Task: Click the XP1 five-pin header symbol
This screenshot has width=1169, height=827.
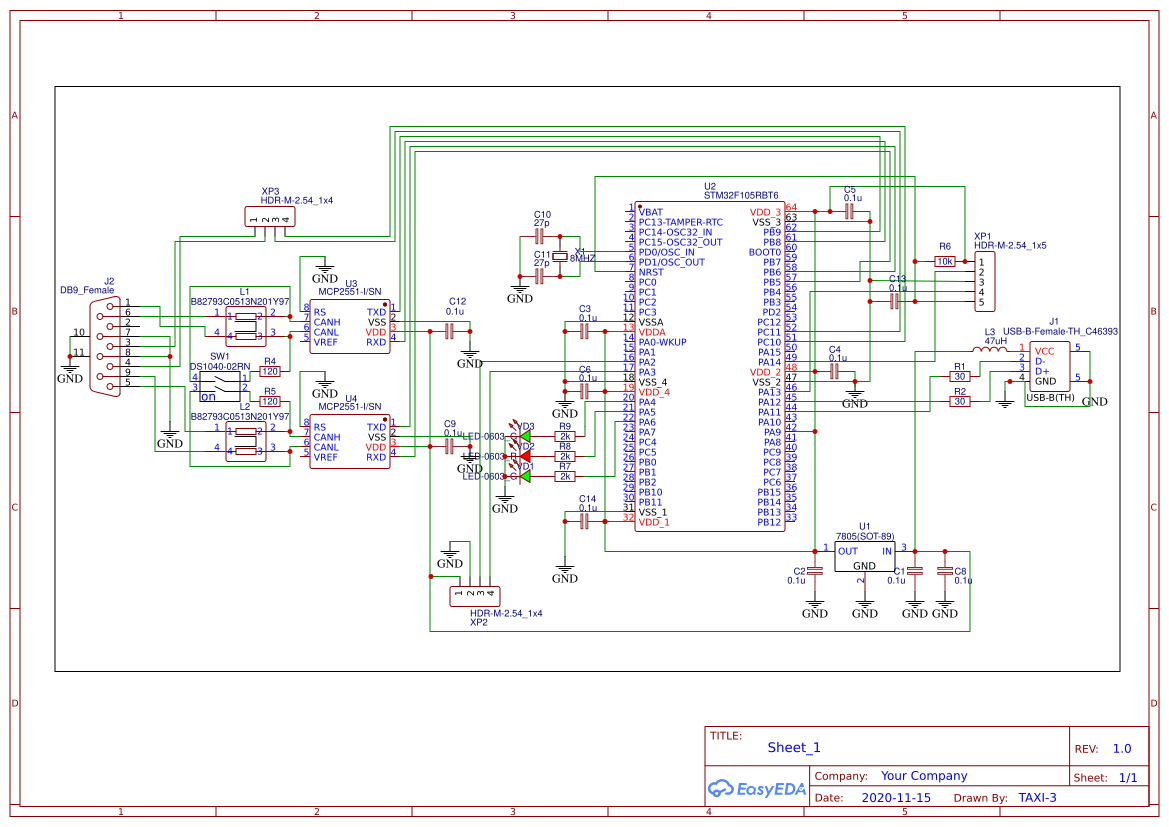Action: [985, 282]
